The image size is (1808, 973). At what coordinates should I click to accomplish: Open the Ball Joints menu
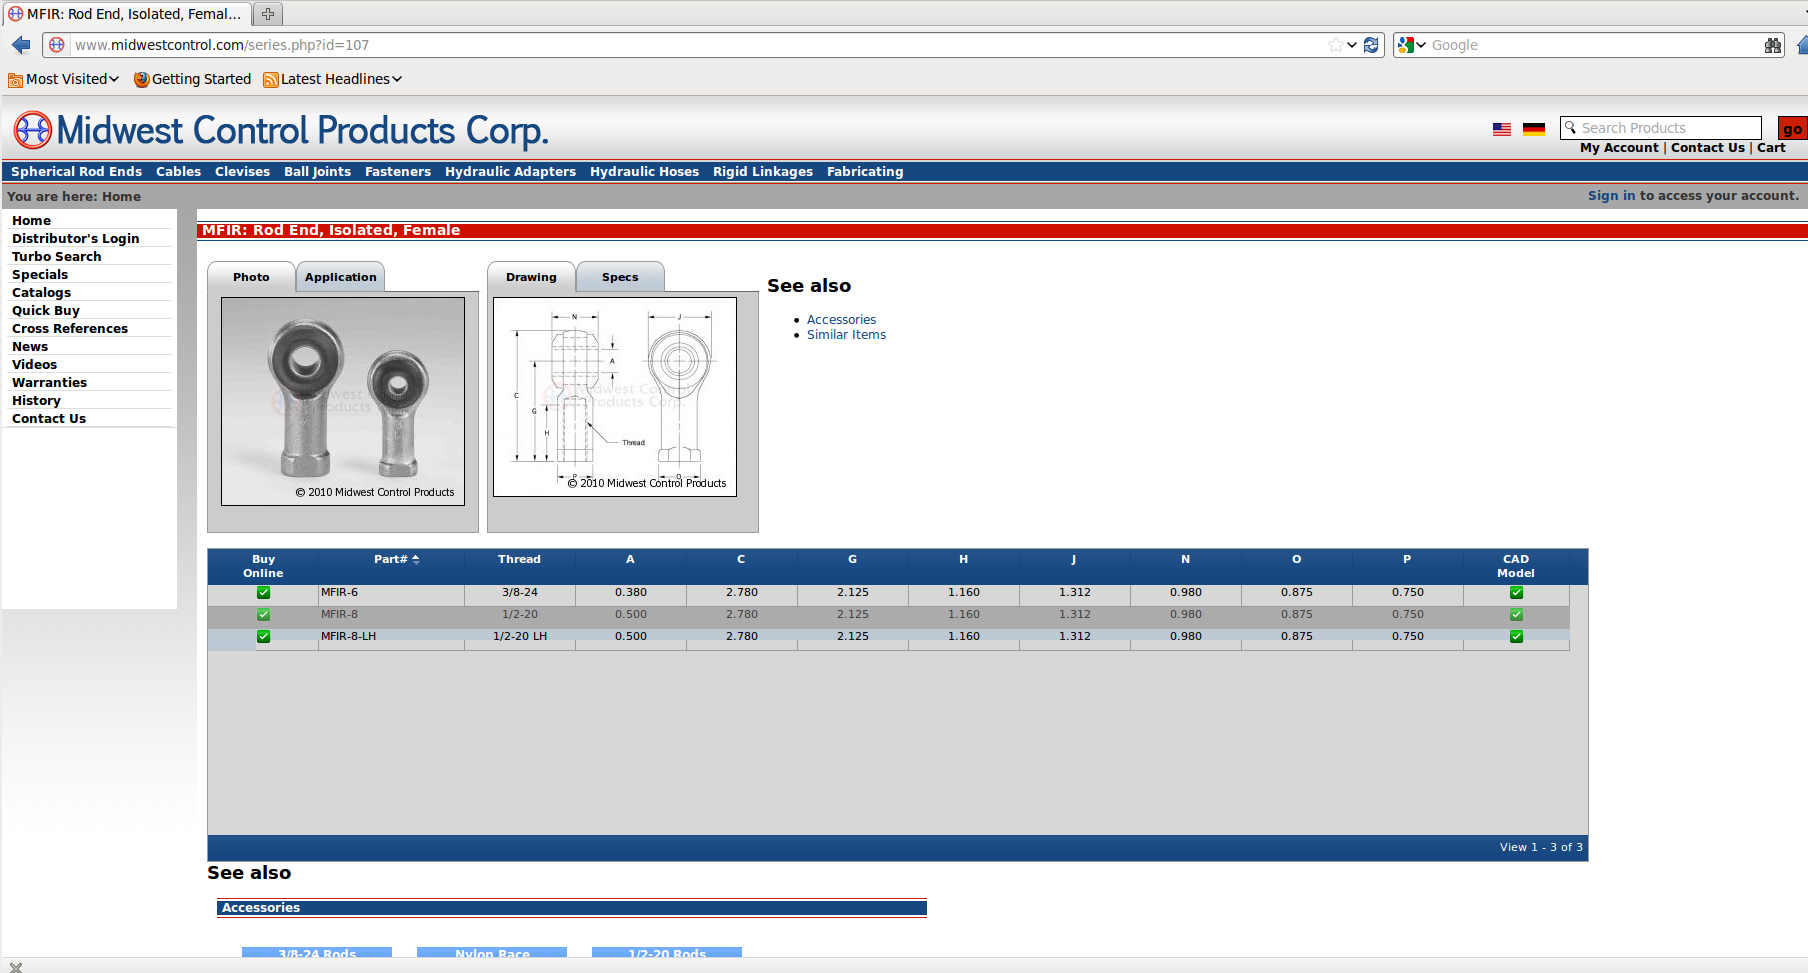click(318, 172)
